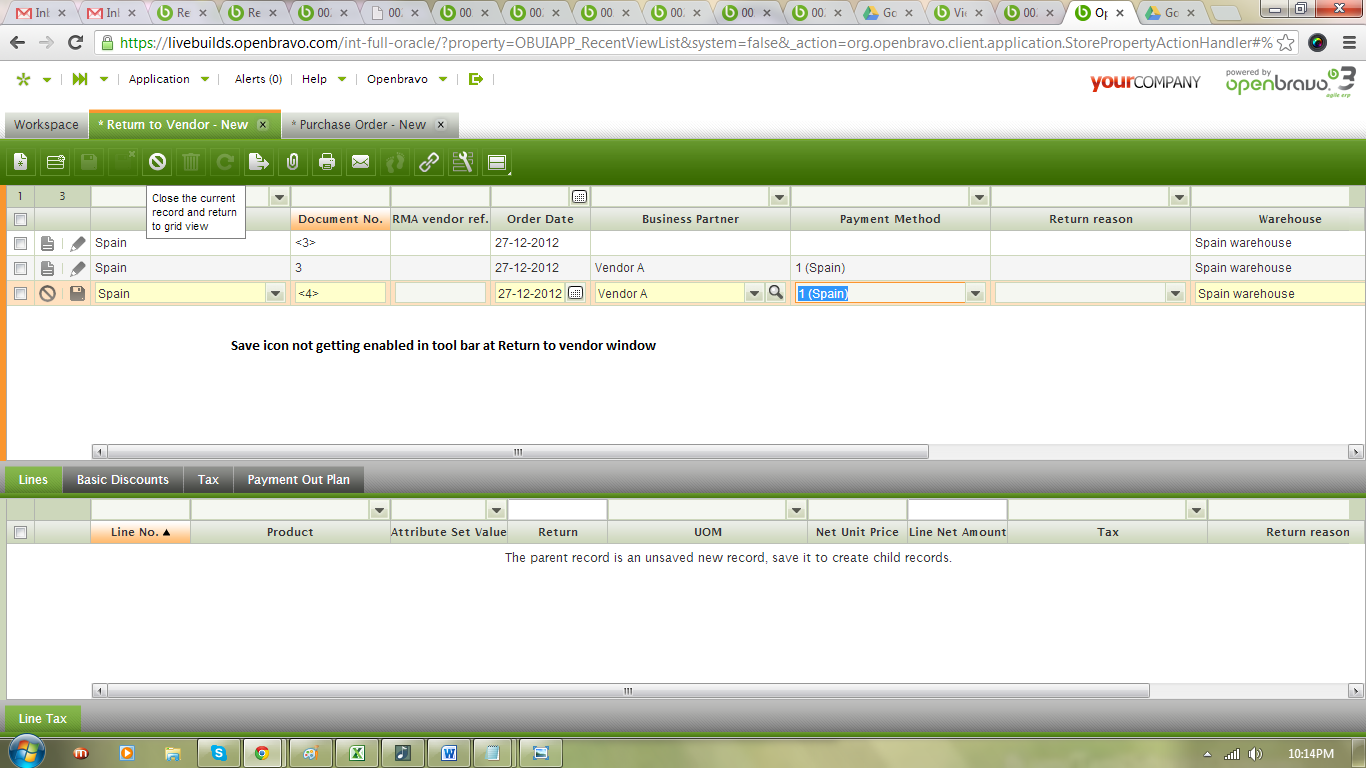Image resolution: width=1366 pixels, height=768 pixels.
Task: Click the new record in form toolbar icon
Action: tap(21, 162)
